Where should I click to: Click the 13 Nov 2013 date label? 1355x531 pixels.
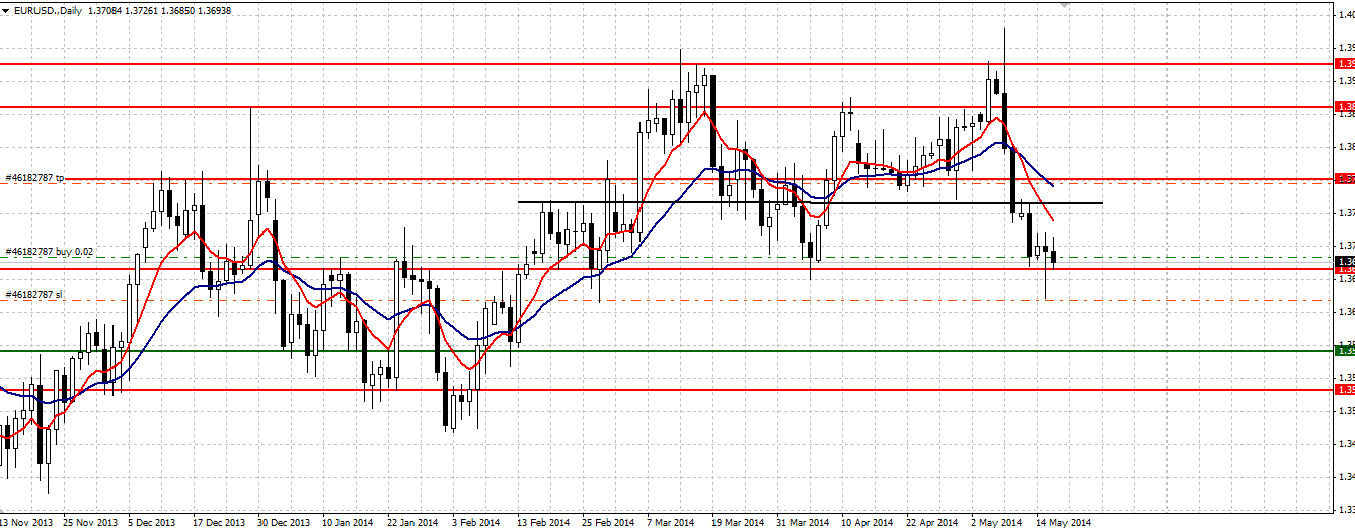point(27,522)
